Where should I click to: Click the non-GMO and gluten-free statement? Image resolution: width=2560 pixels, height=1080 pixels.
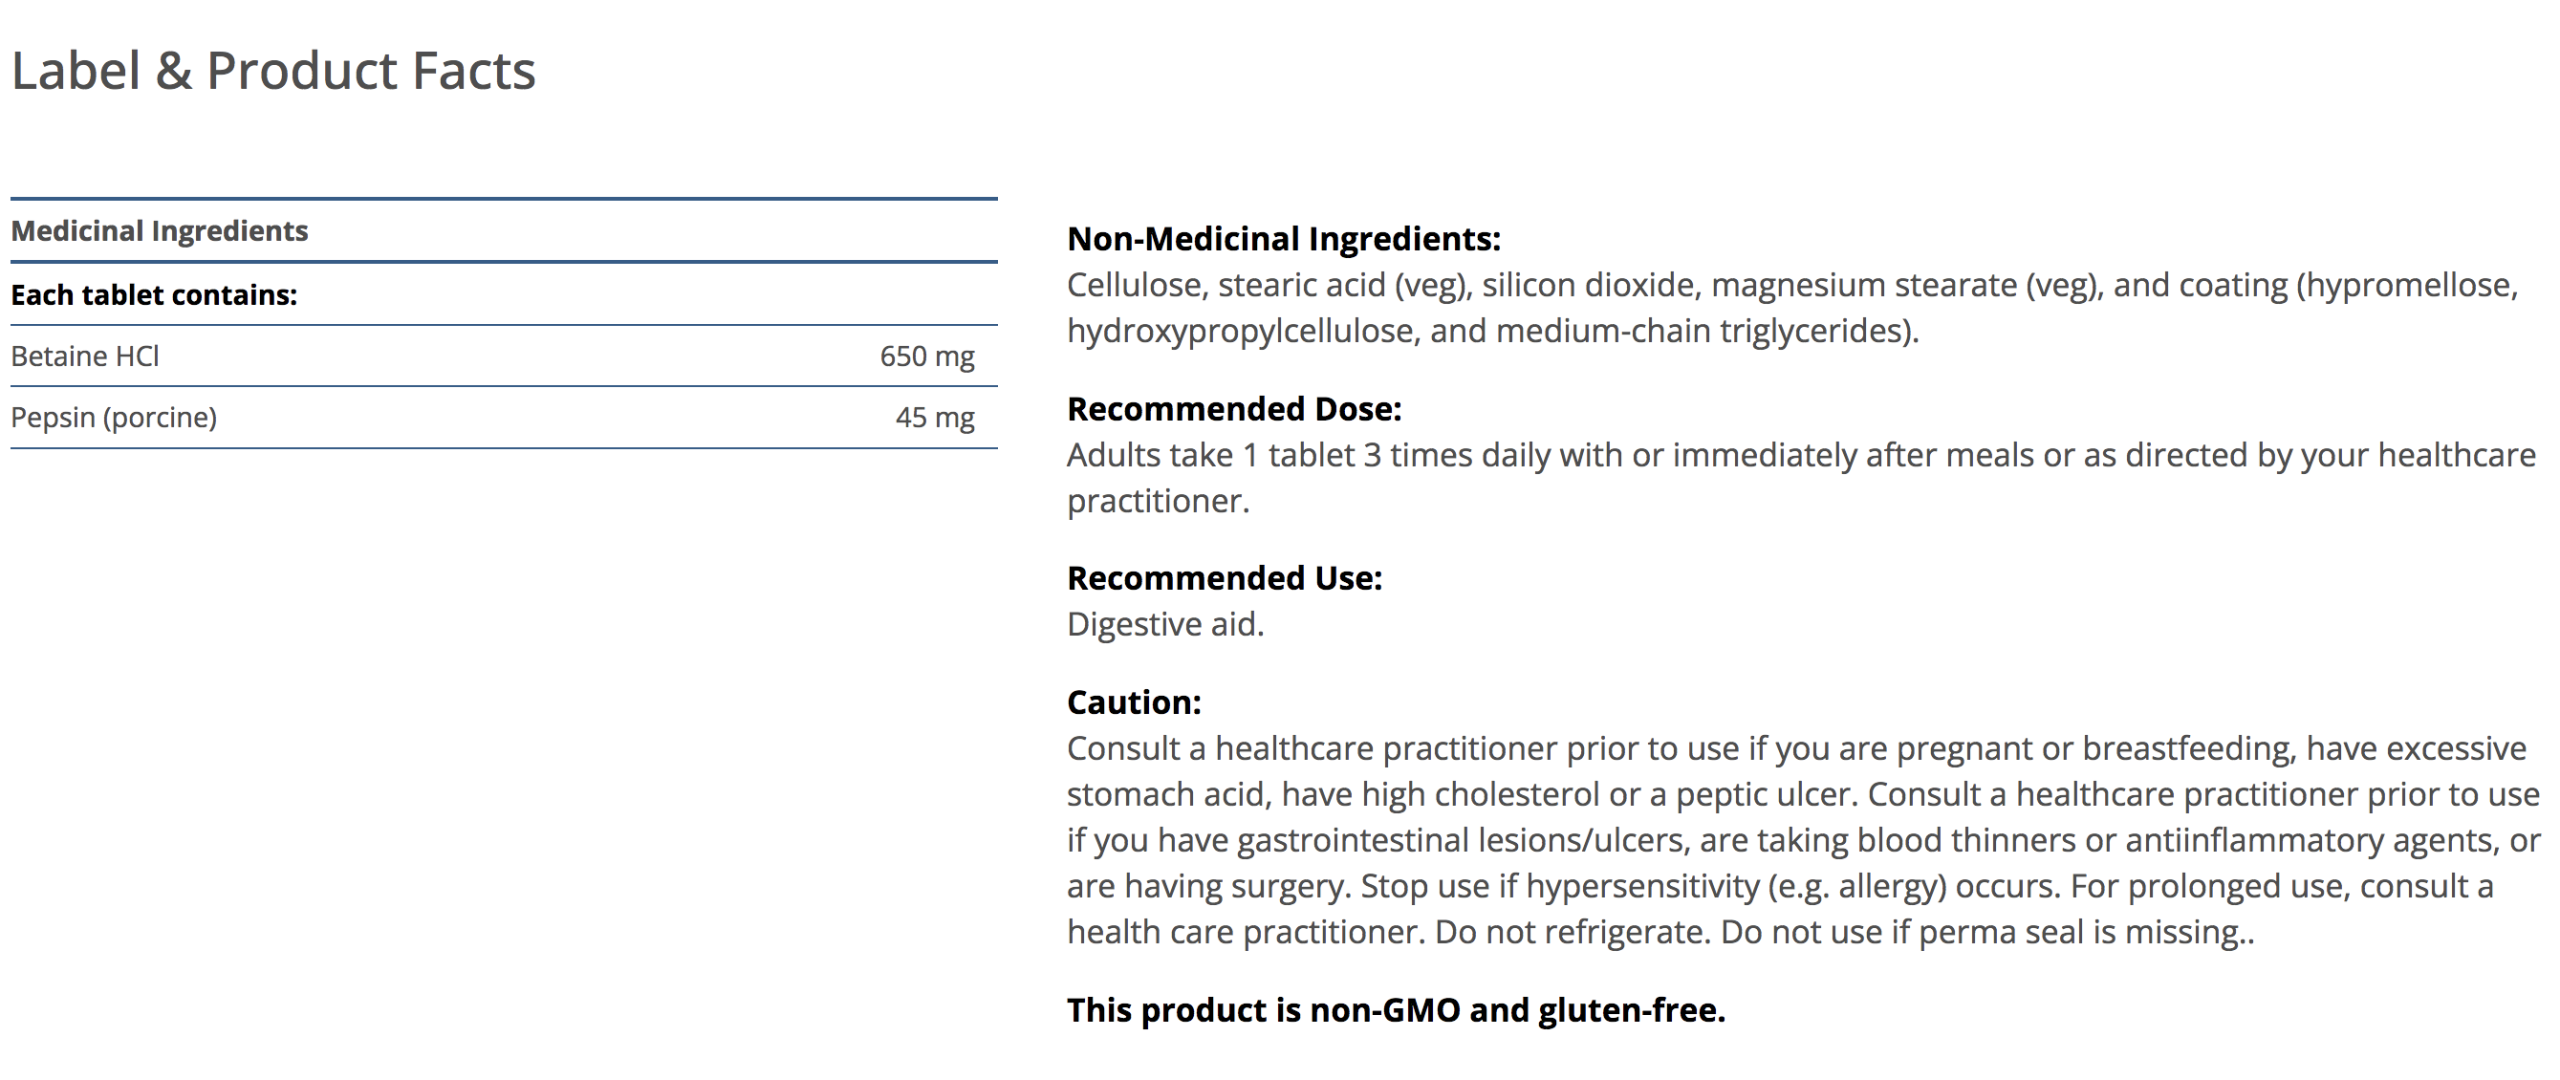[x=1395, y=1010]
